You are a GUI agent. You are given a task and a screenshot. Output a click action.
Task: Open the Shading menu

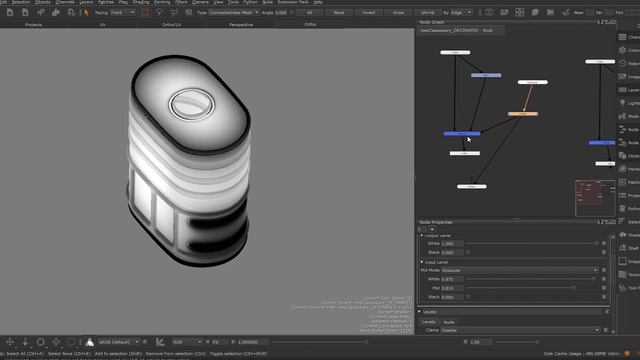click(x=141, y=2)
